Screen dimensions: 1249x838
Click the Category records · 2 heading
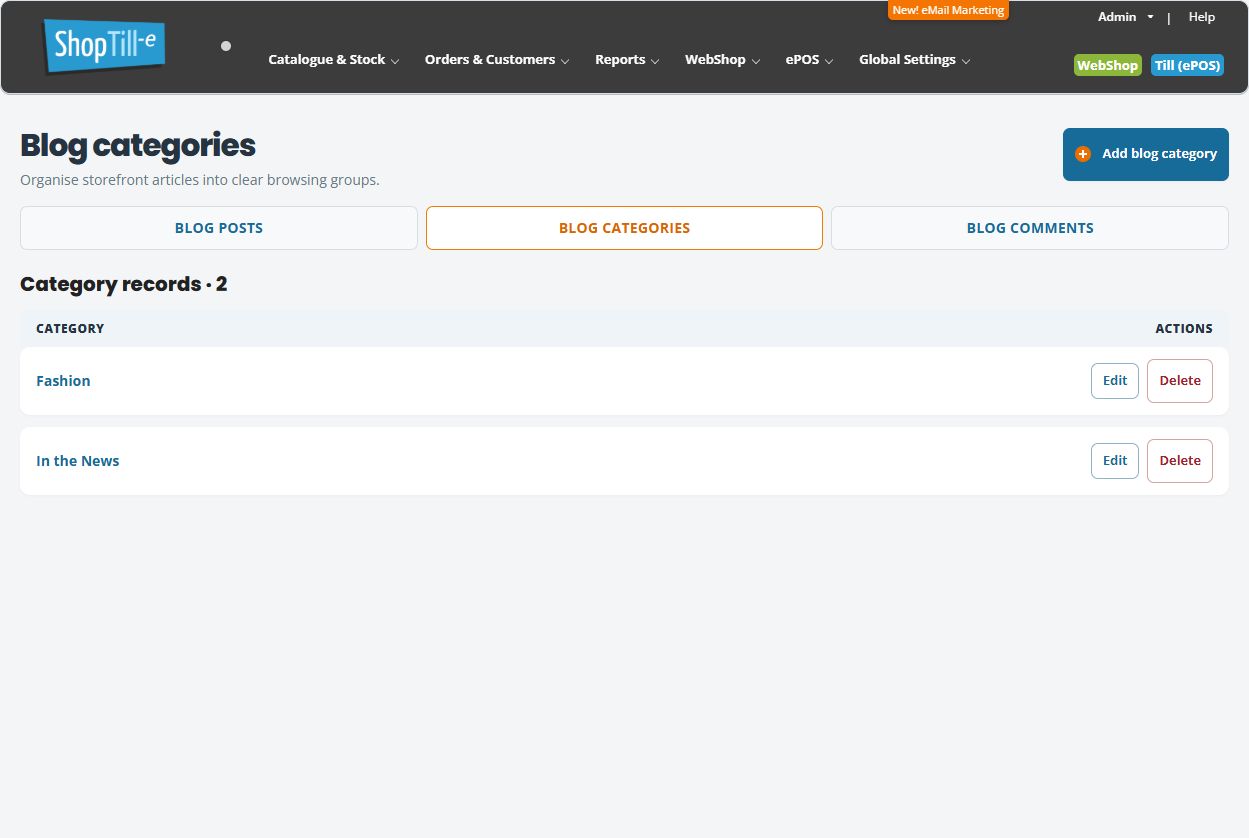pos(124,284)
